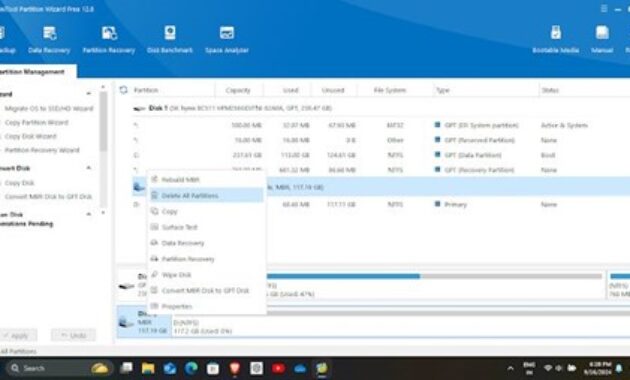Sort by Capacity column header

(x=238, y=90)
